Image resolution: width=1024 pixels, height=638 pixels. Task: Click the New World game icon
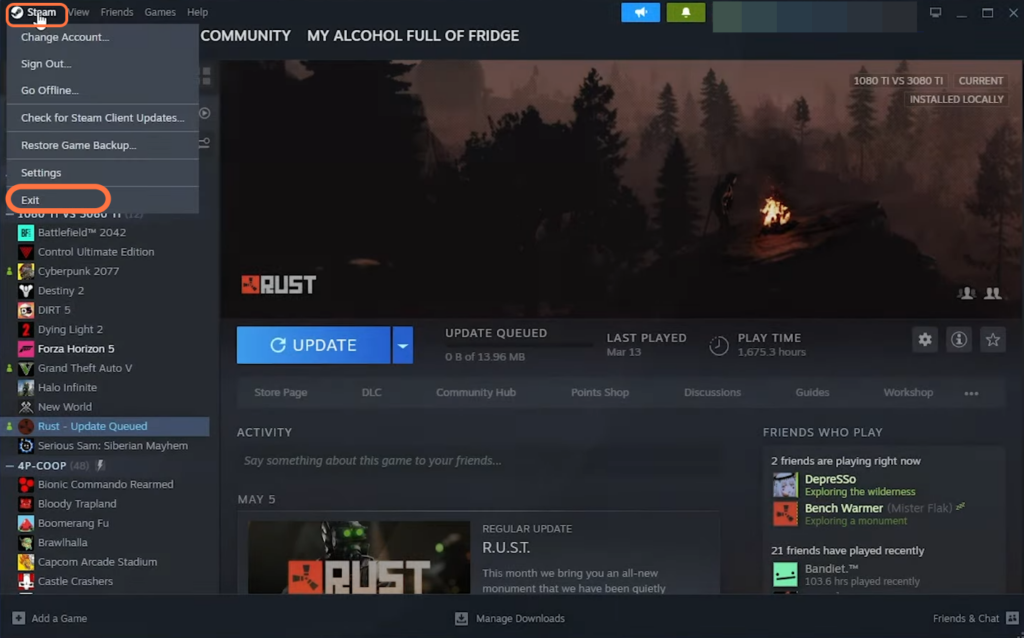coord(25,407)
